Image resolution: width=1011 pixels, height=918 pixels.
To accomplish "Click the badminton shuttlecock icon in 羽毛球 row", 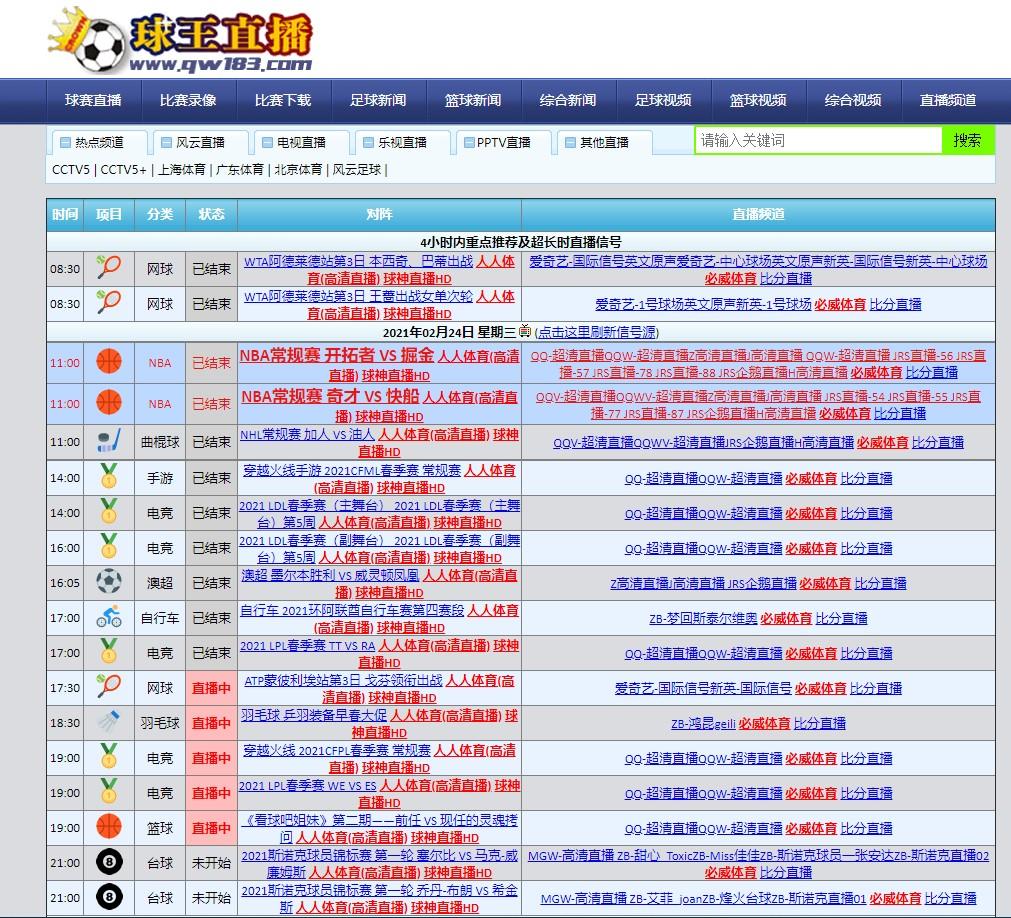I will click(x=109, y=722).
